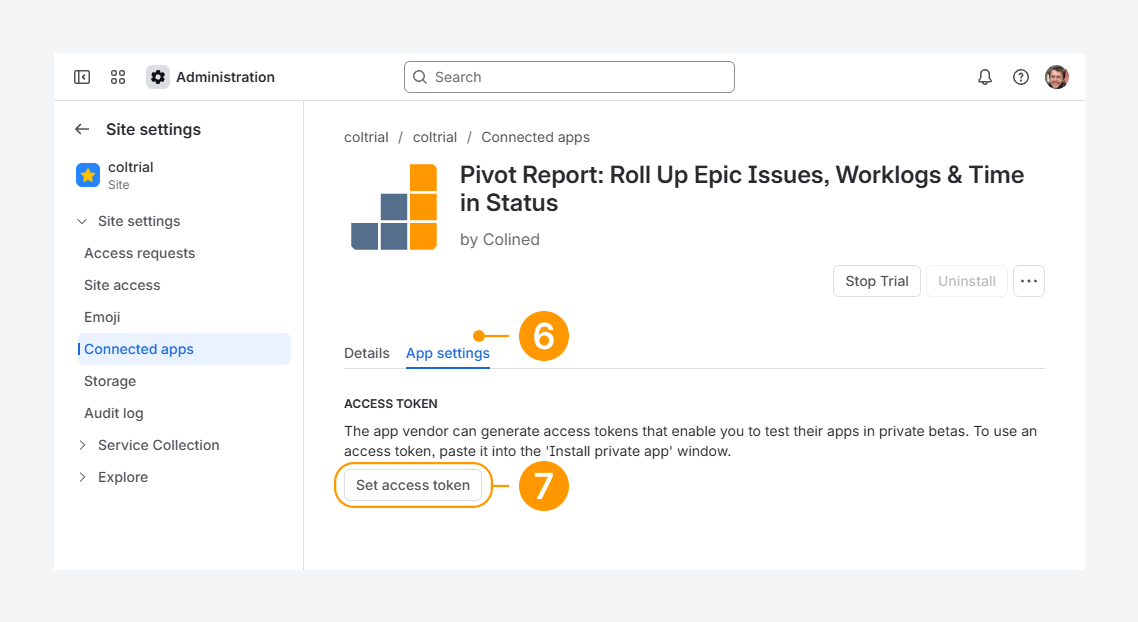
Task: Click the coltrial site star icon
Action: point(88,175)
